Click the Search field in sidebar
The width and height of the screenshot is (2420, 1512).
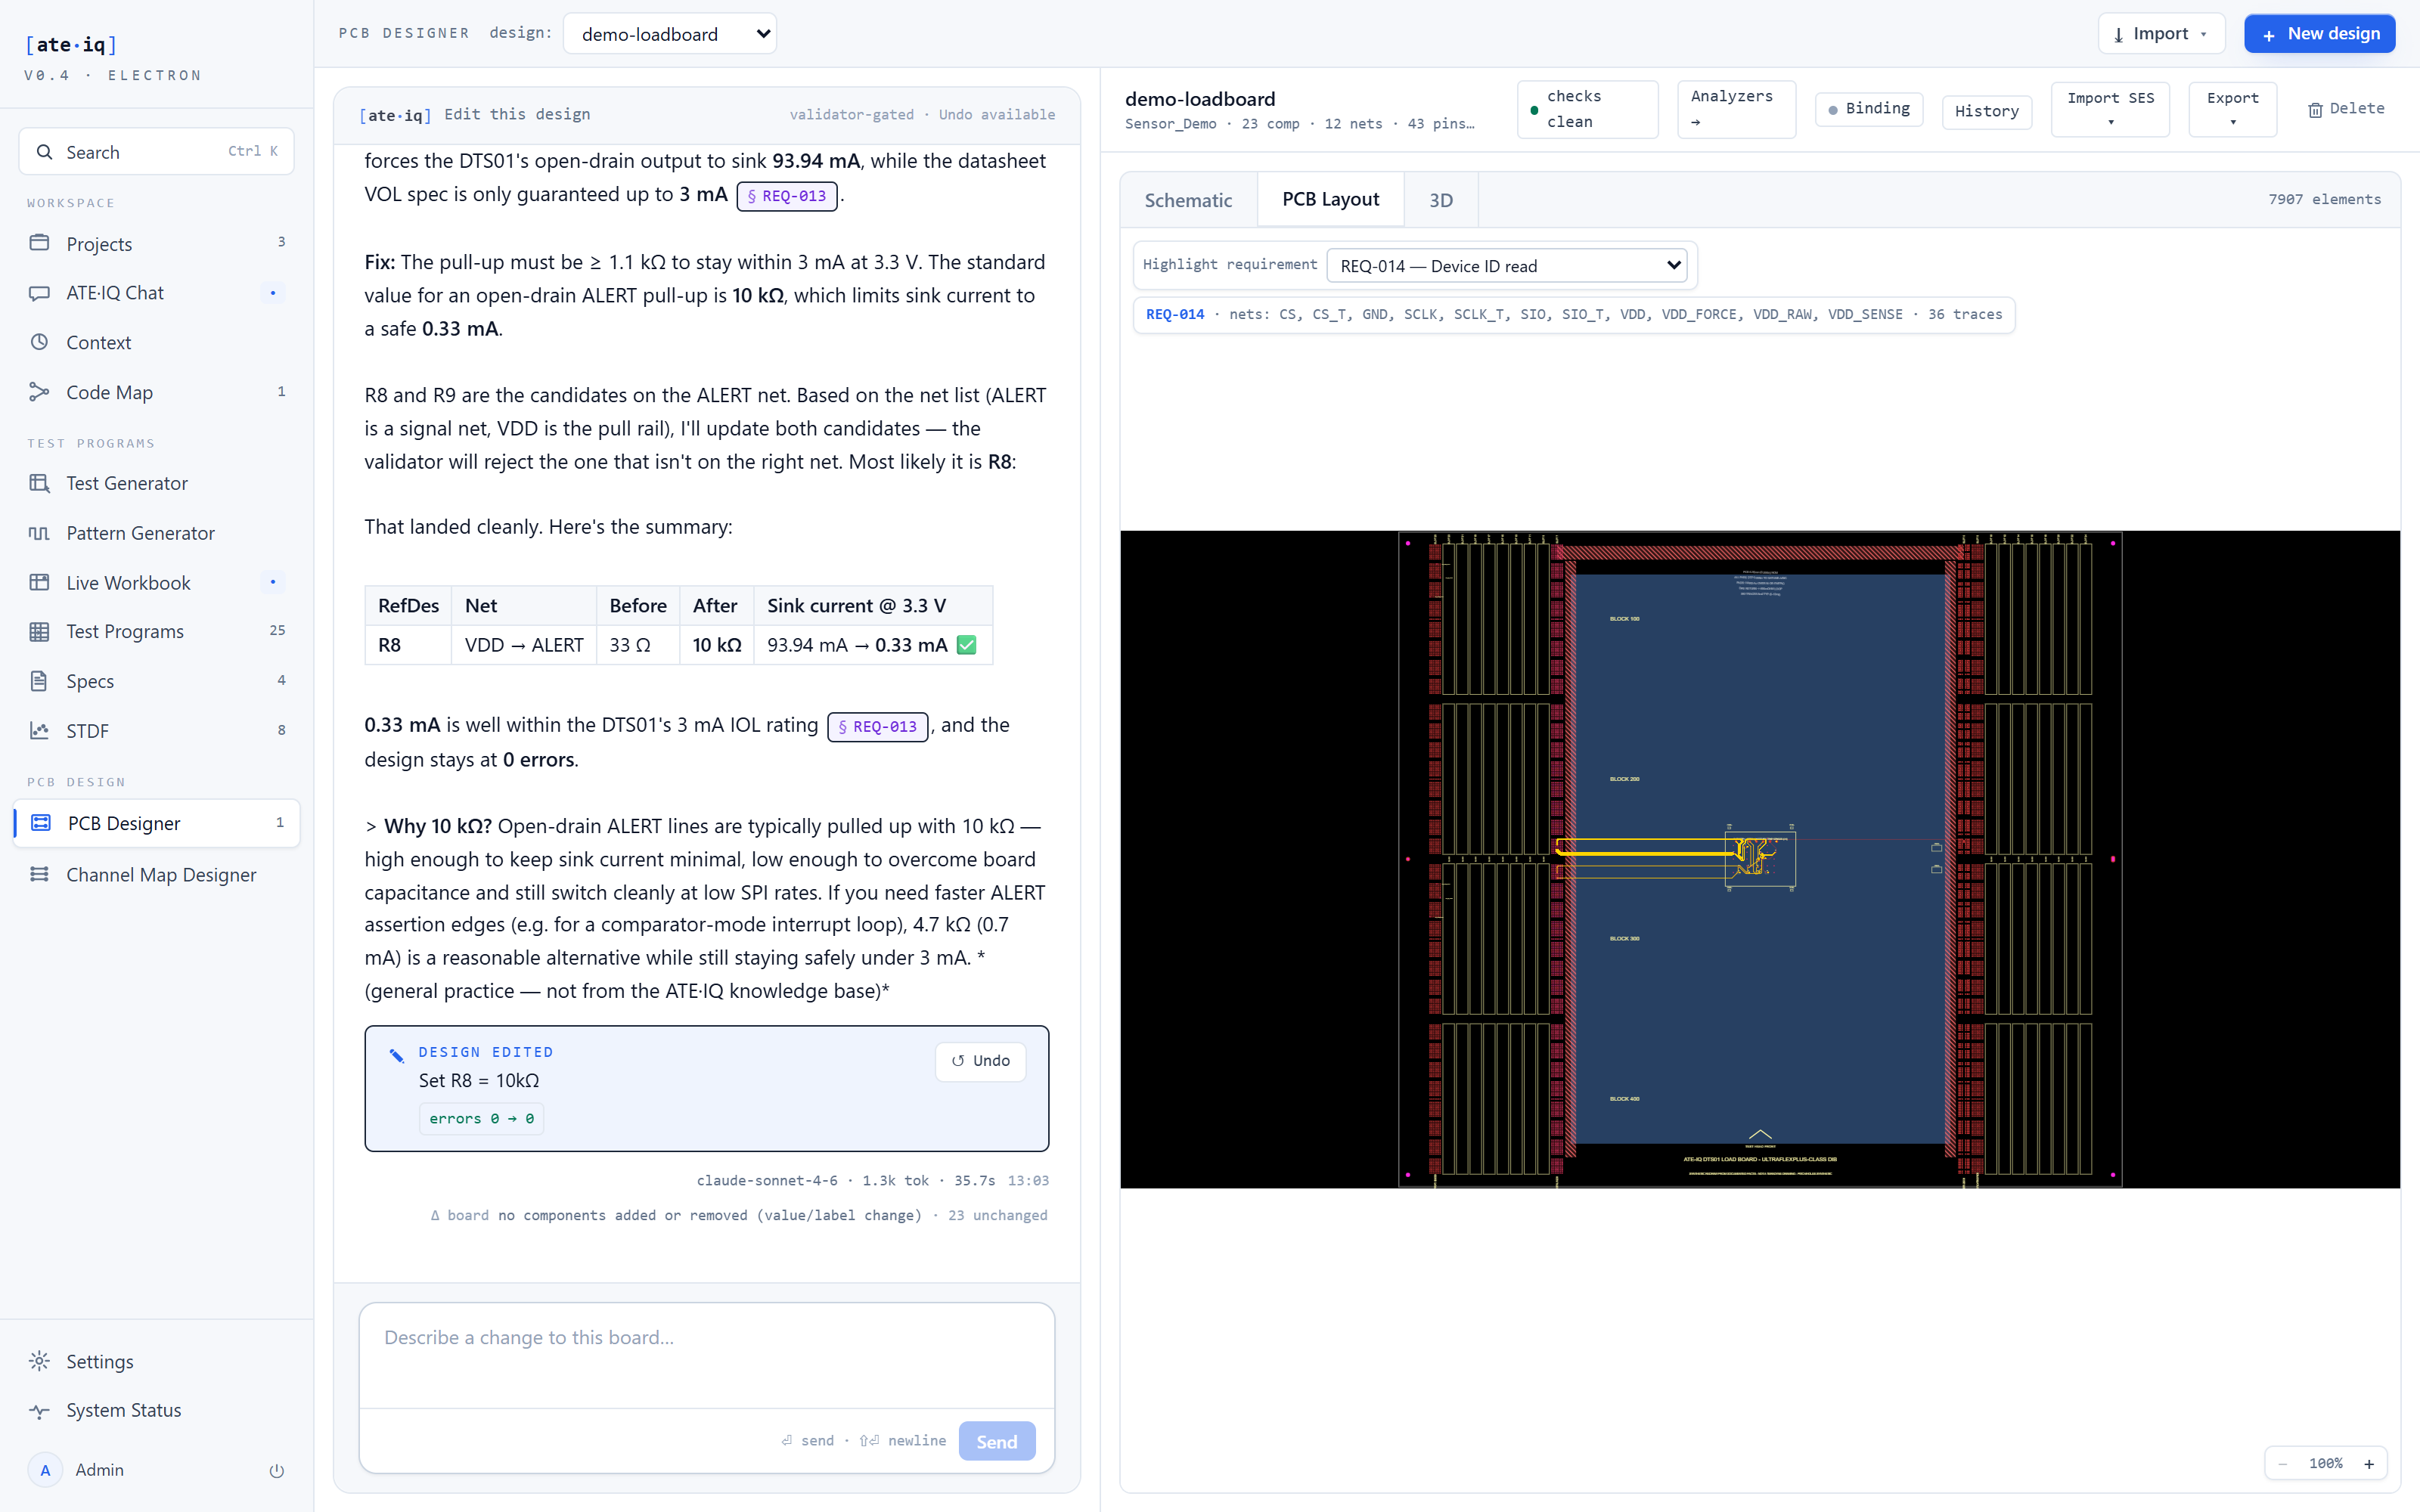[x=156, y=152]
